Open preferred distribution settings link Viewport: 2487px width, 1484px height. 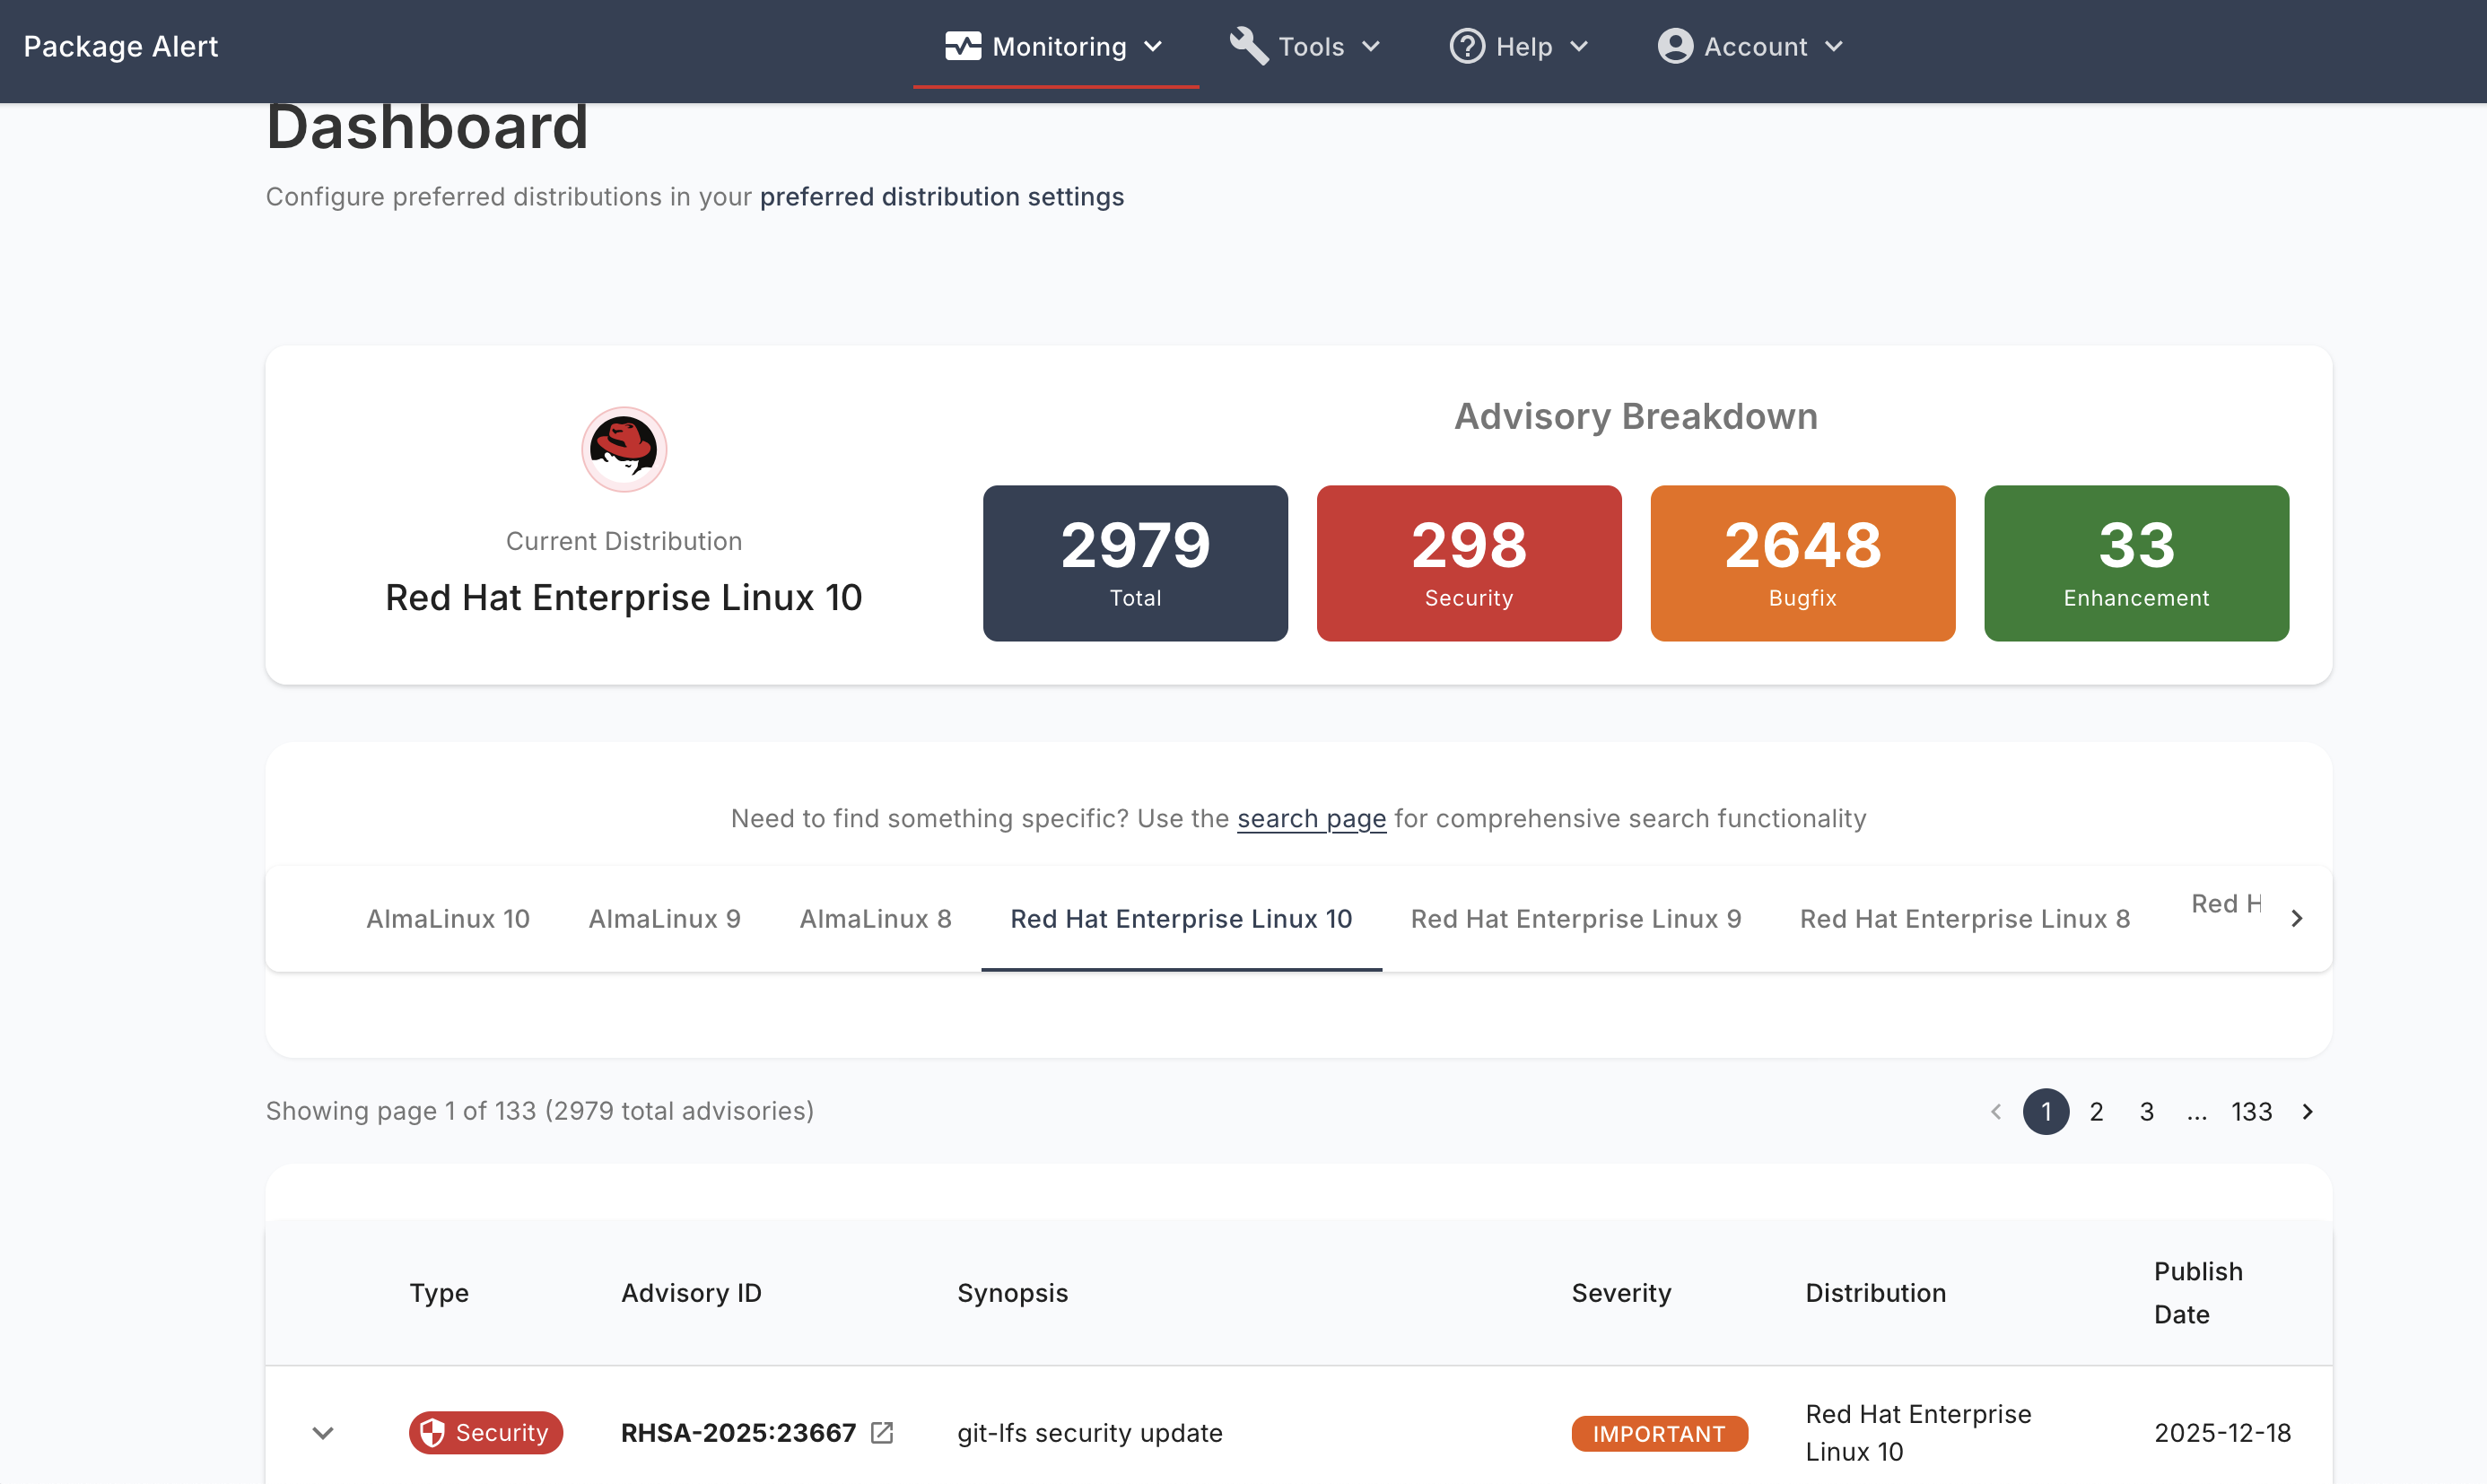[x=941, y=196]
